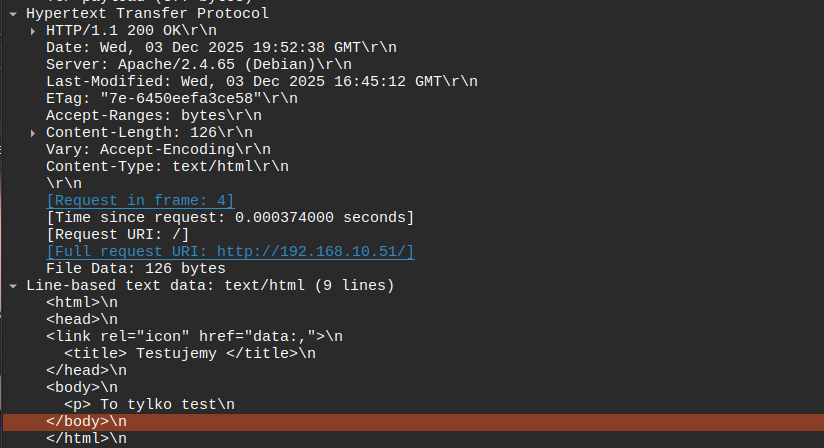Screen dimensions: 824x448
Task: Follow the Full request URI link
Action: click(x=230, y=251)
